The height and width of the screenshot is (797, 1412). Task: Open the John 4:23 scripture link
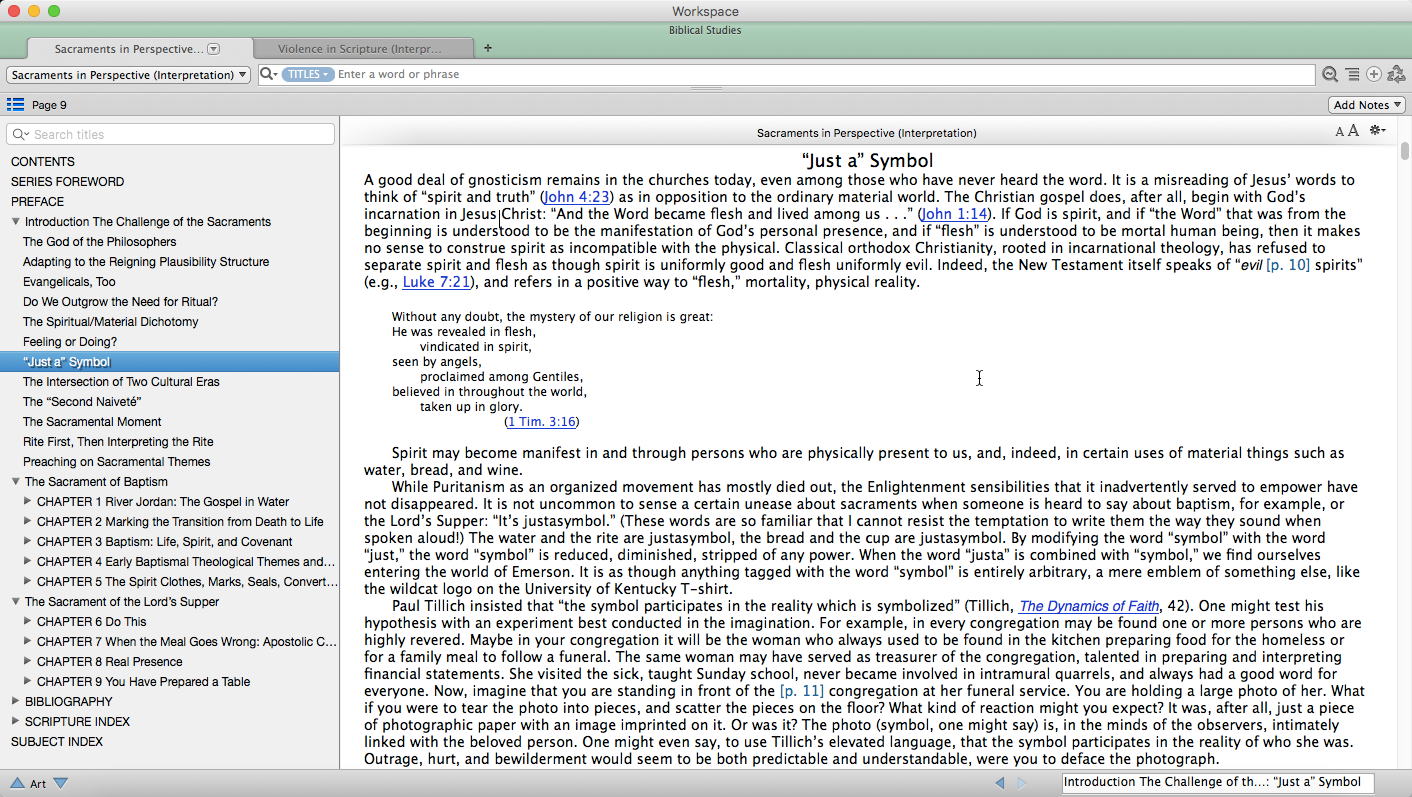[576, 197]
